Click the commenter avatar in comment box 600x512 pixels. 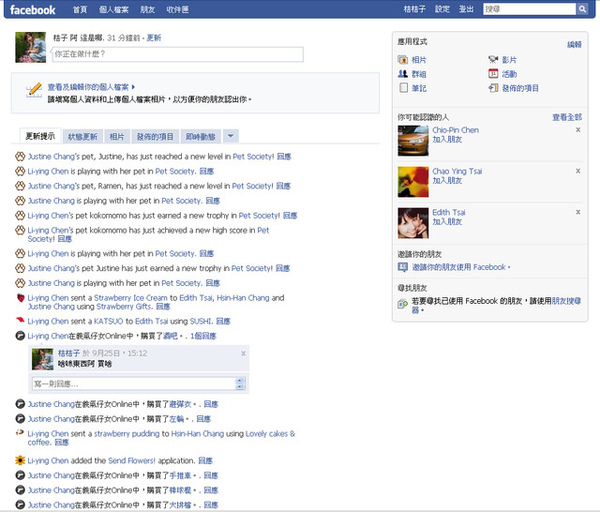click(42, 359)
